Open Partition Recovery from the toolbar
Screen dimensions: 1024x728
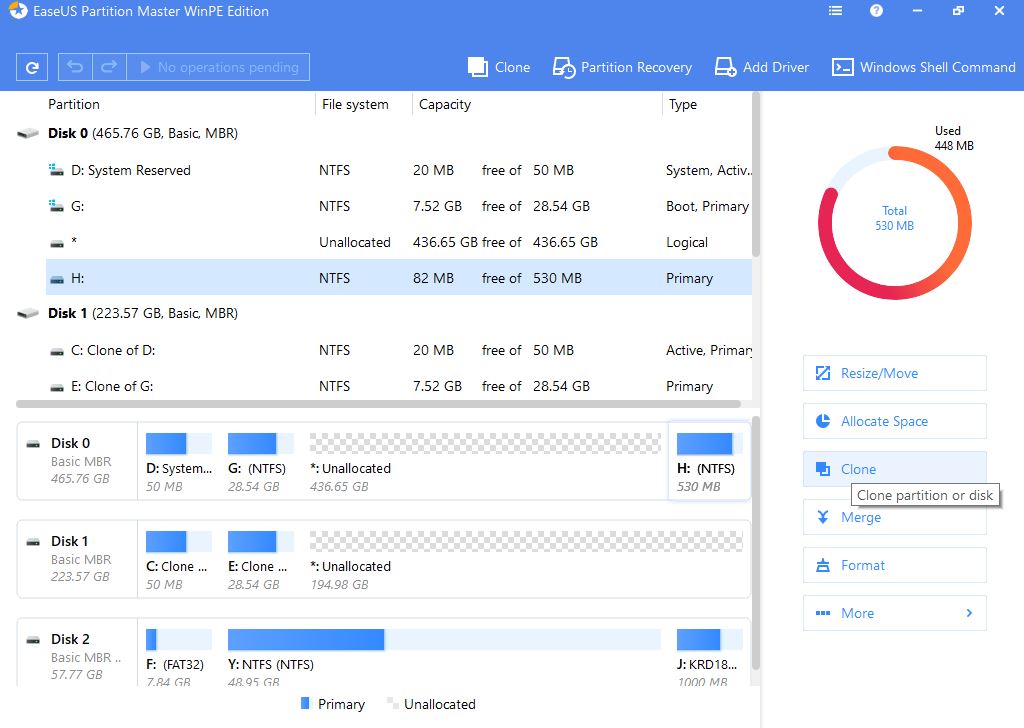[622, 67]
